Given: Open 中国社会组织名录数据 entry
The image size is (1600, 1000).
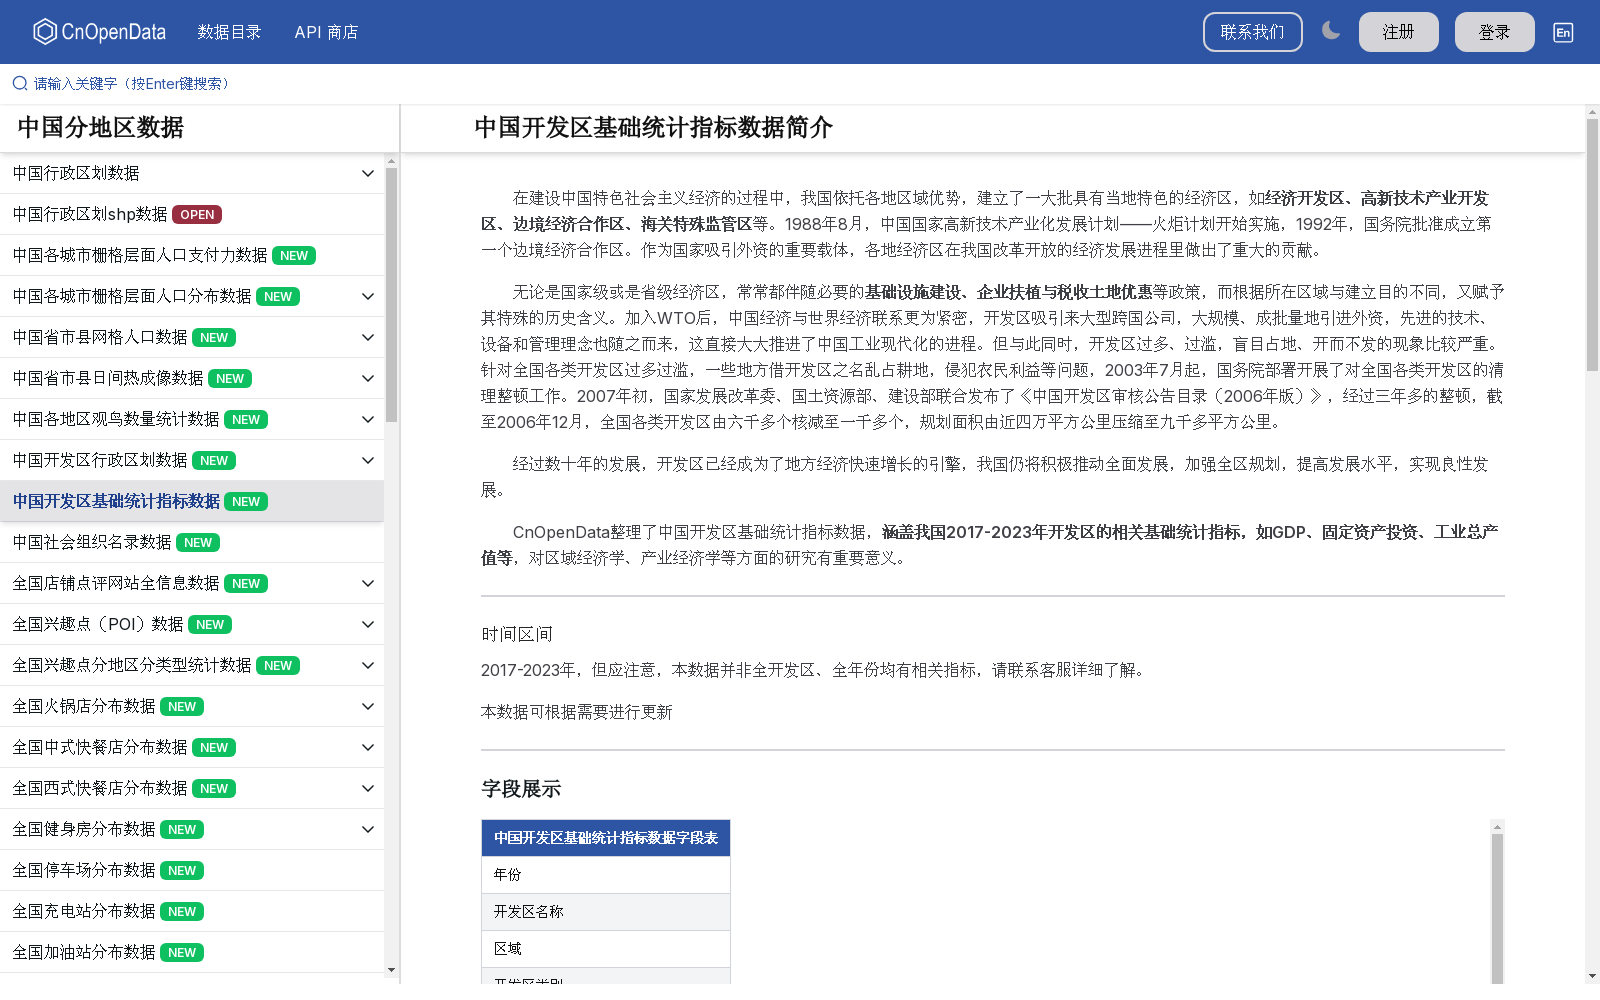Looking at the screenshot, I should click(x=192, y=543).
